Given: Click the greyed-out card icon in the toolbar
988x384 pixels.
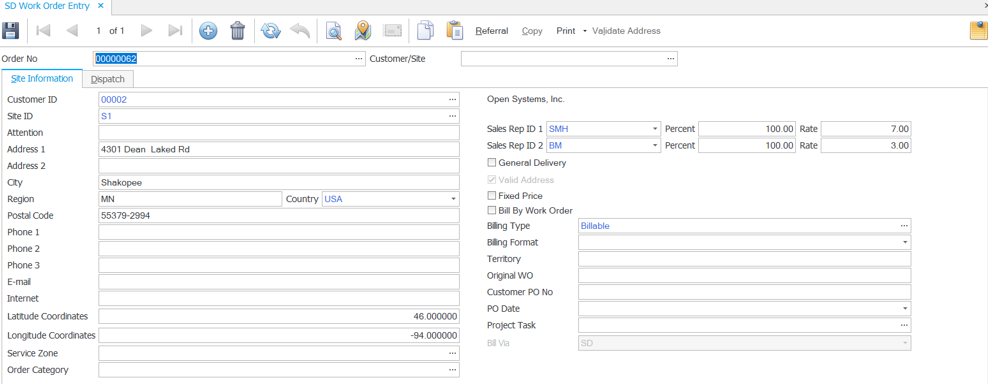Looking at the screenshot, I should click(x=393, y=30).
